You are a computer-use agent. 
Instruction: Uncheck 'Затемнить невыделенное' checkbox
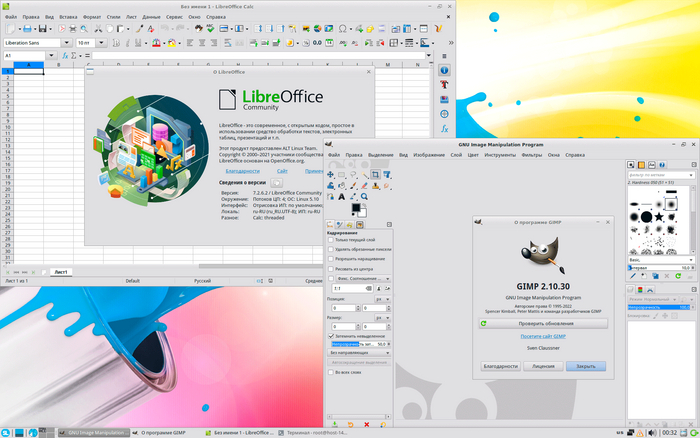tap(331, 336)
